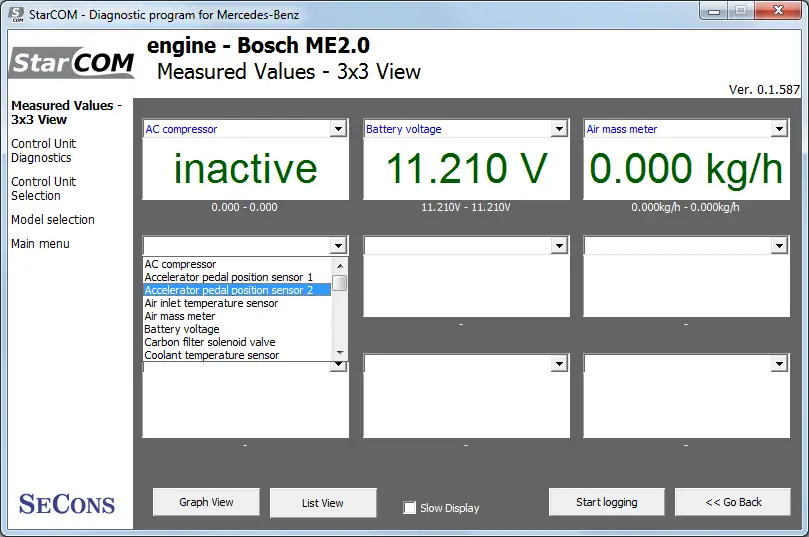The width and height of the screenshot is (809, 537).
Task: Click the StarCOM logo image
Action: tap(72, 62)
